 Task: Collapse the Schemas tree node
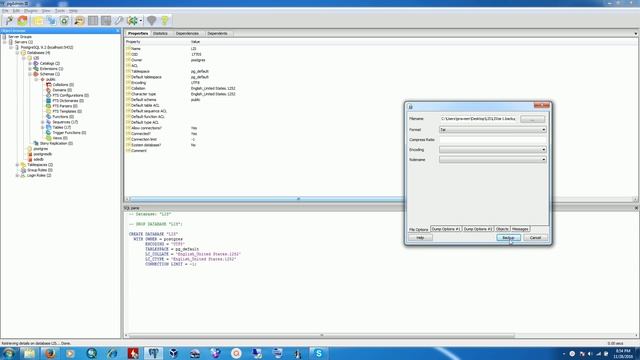tap(30, 74)
